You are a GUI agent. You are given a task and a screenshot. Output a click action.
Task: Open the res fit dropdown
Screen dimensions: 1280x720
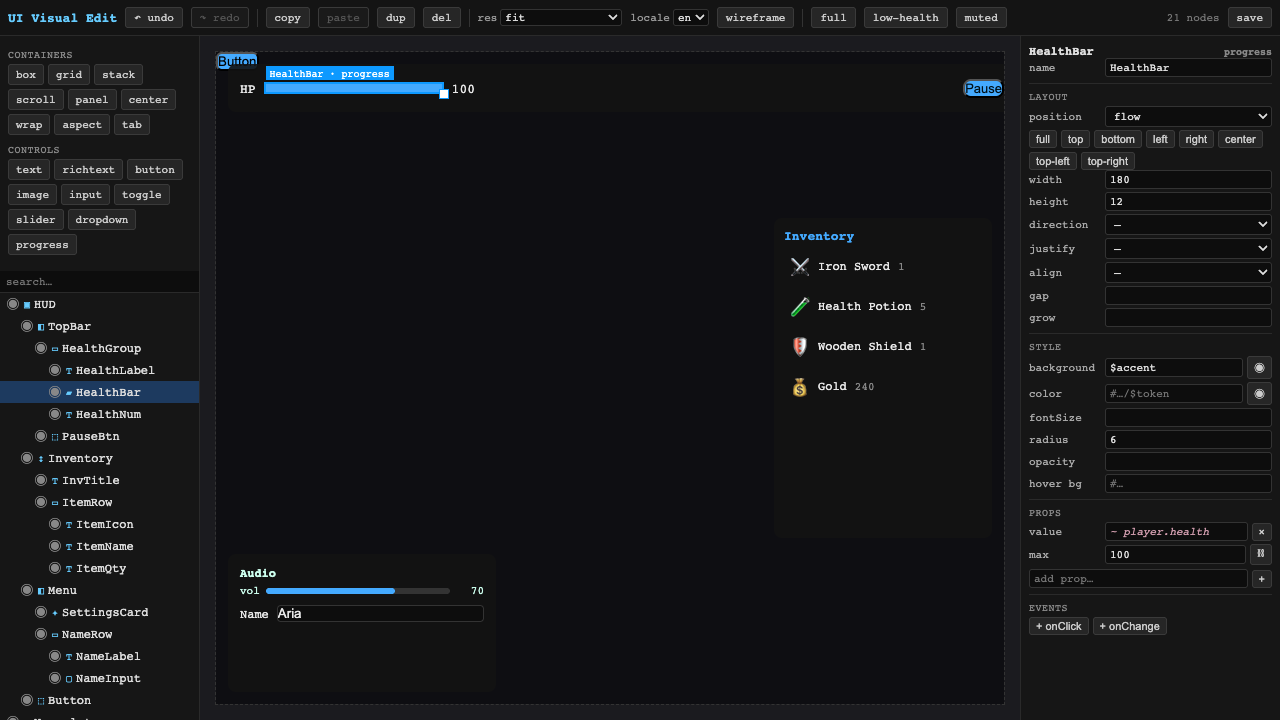tap(561, 18)
